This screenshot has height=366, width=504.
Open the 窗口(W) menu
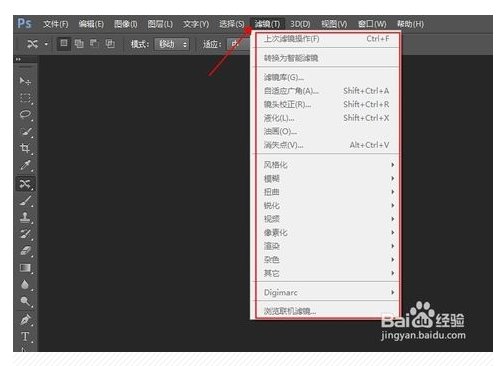[x=372, y=24]
